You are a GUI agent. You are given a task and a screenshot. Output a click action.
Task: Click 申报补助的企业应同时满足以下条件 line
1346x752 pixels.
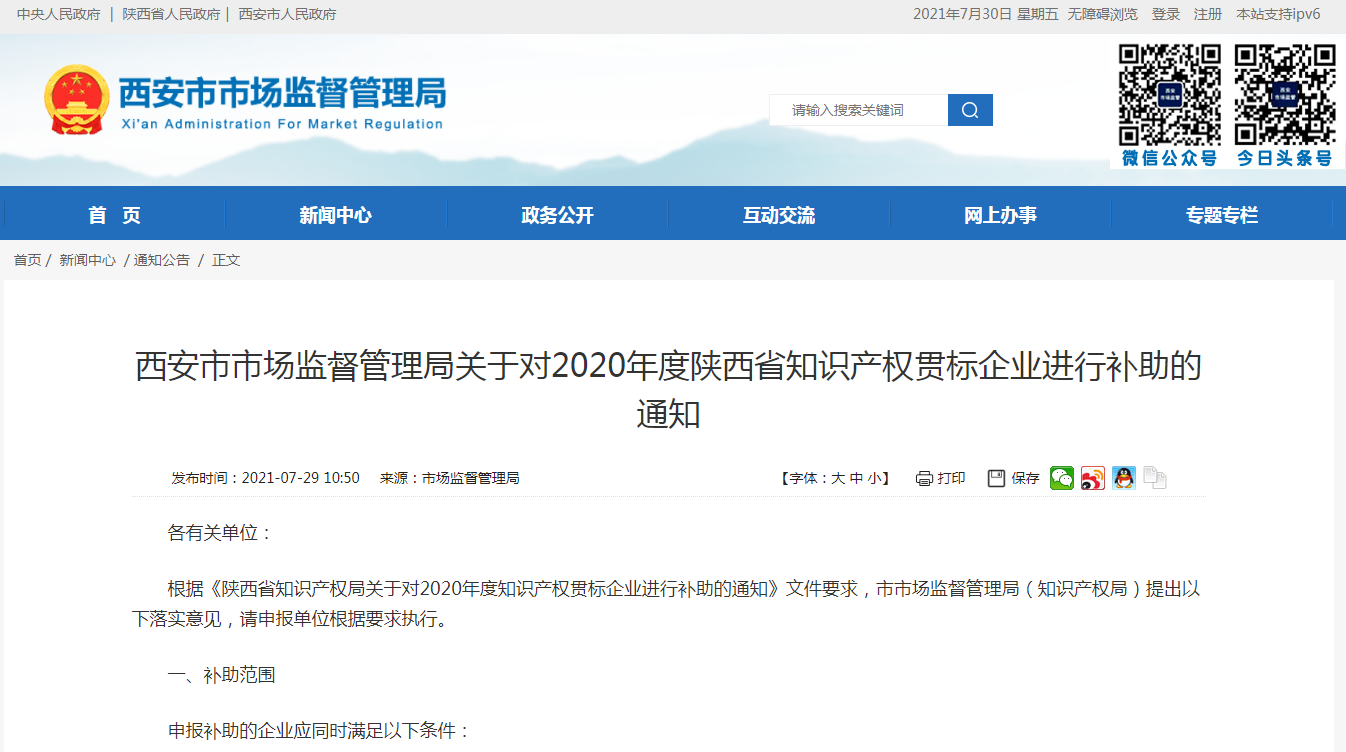(x=319, y=731)
